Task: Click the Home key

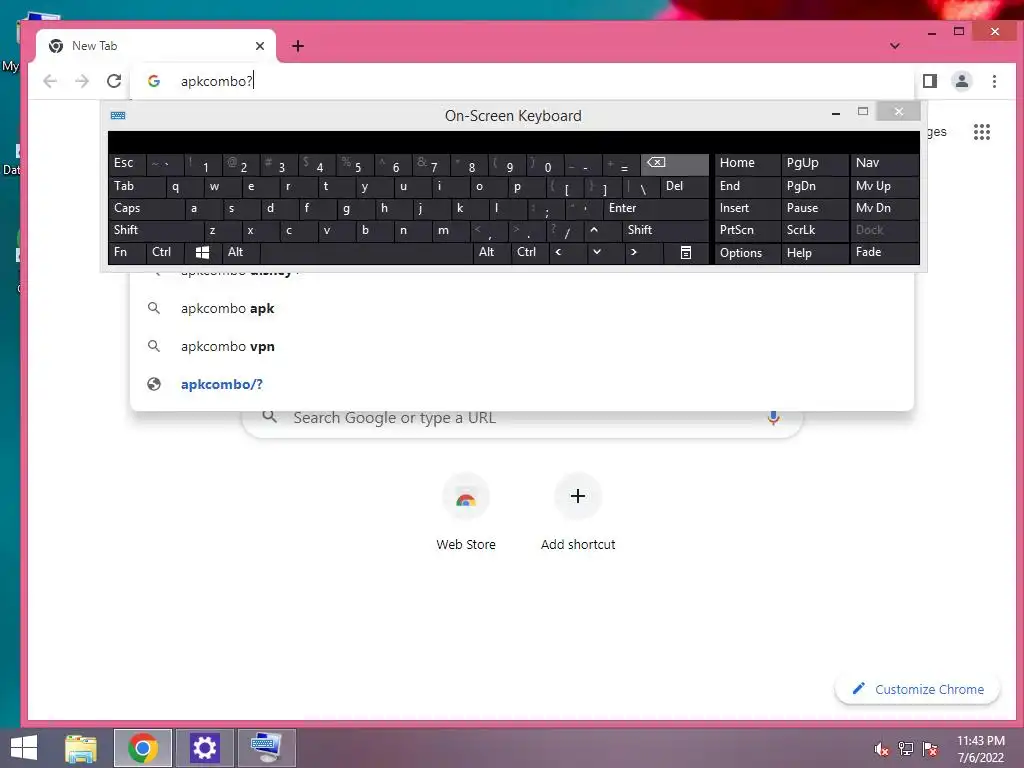Action: click(747, 164)
